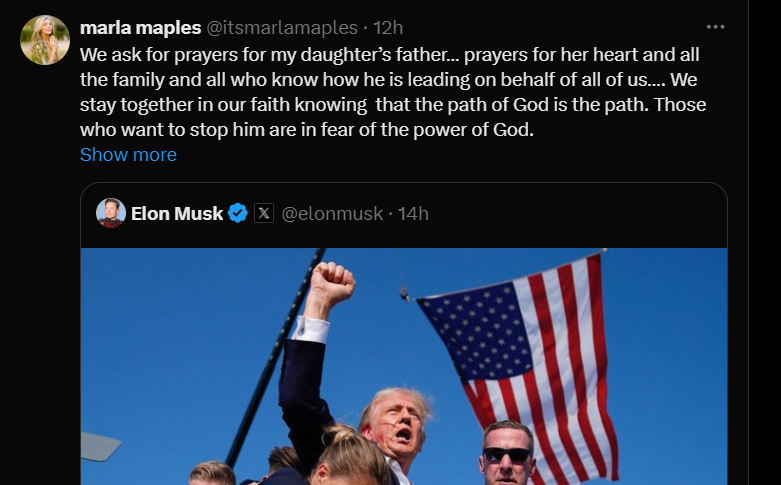Click the raised fist in the photo
Viewport: 781px width, 485px height.
click(x=330, y=283)
